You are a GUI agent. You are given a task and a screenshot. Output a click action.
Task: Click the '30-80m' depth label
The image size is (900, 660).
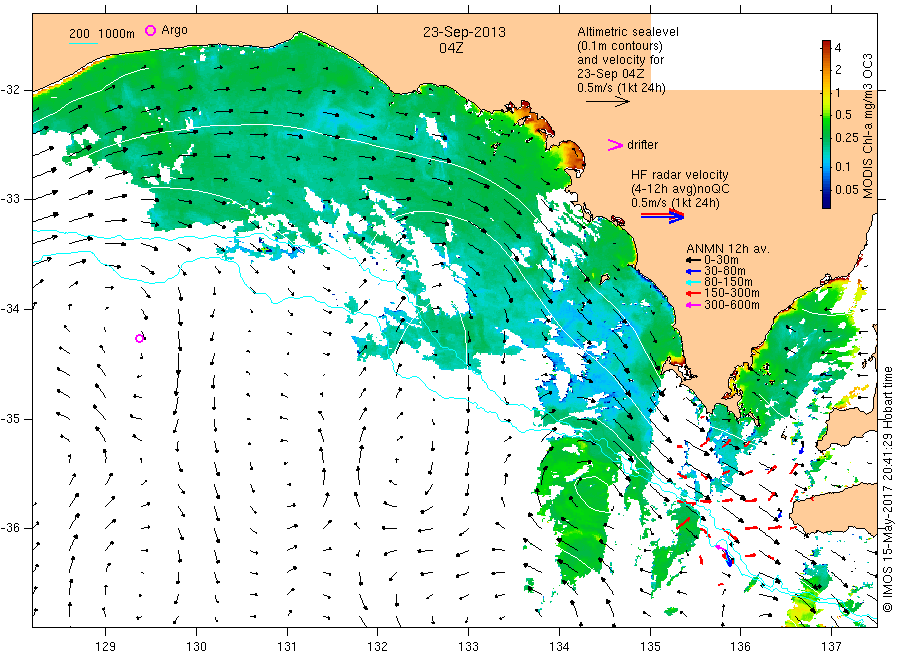[x=725, y=271]
